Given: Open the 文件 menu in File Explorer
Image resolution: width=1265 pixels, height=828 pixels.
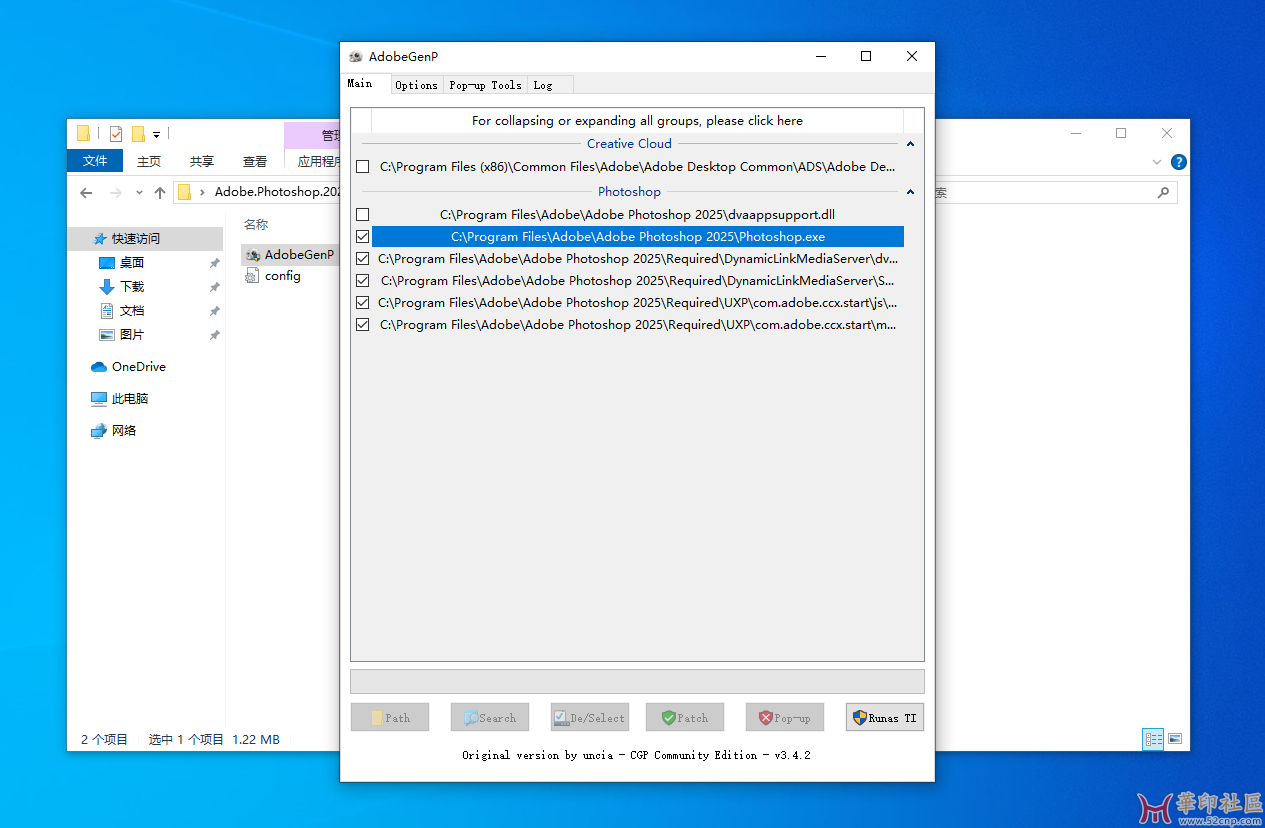Looking at the screenshot, I should [95, 161].
